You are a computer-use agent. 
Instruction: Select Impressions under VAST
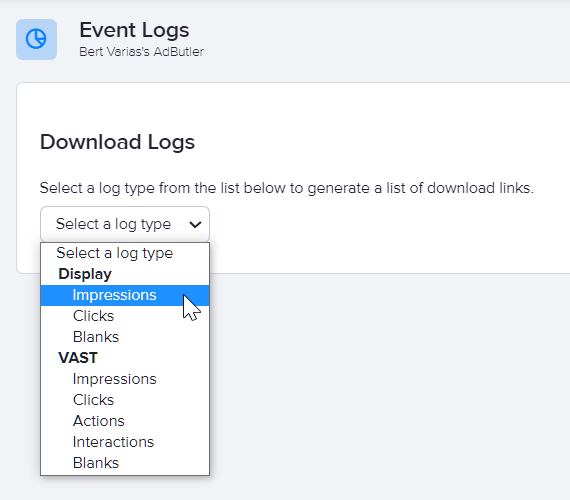coord(125,379)
